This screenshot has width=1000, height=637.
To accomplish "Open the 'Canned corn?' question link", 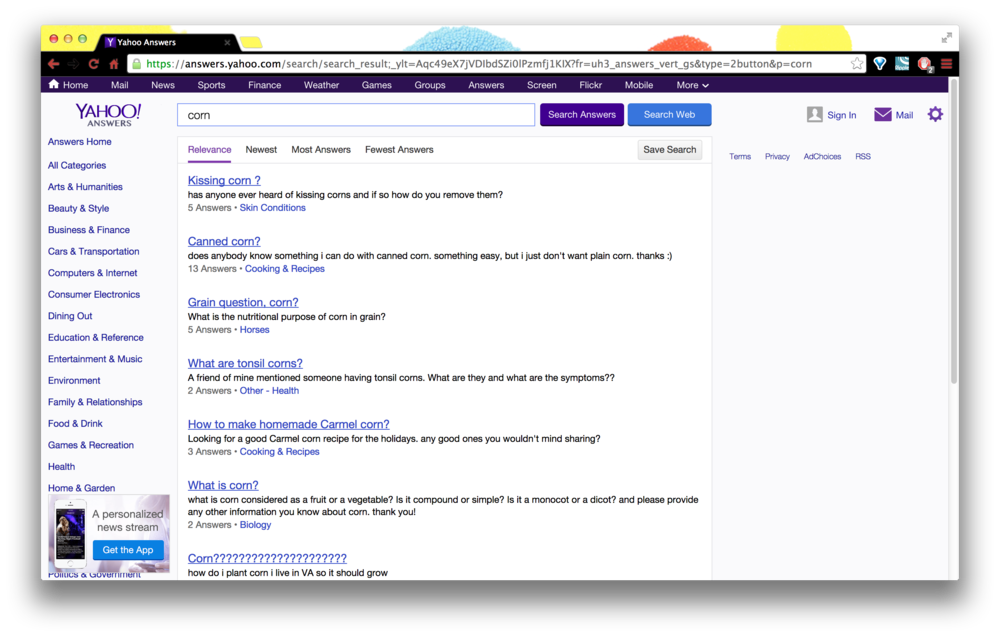I will 224,242.
